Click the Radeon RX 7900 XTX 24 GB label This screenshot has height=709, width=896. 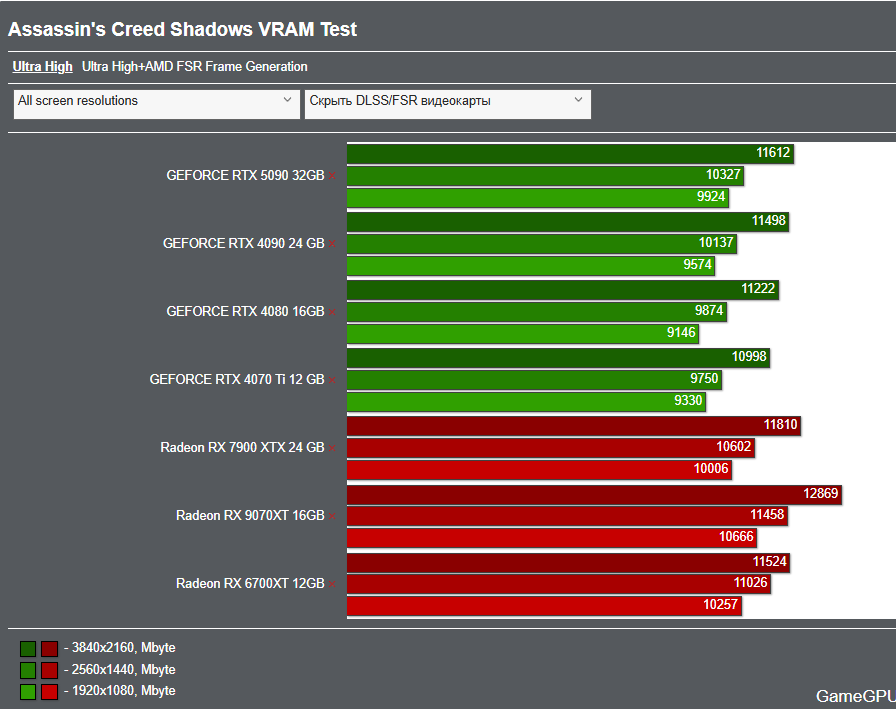[x=242, y=448]
